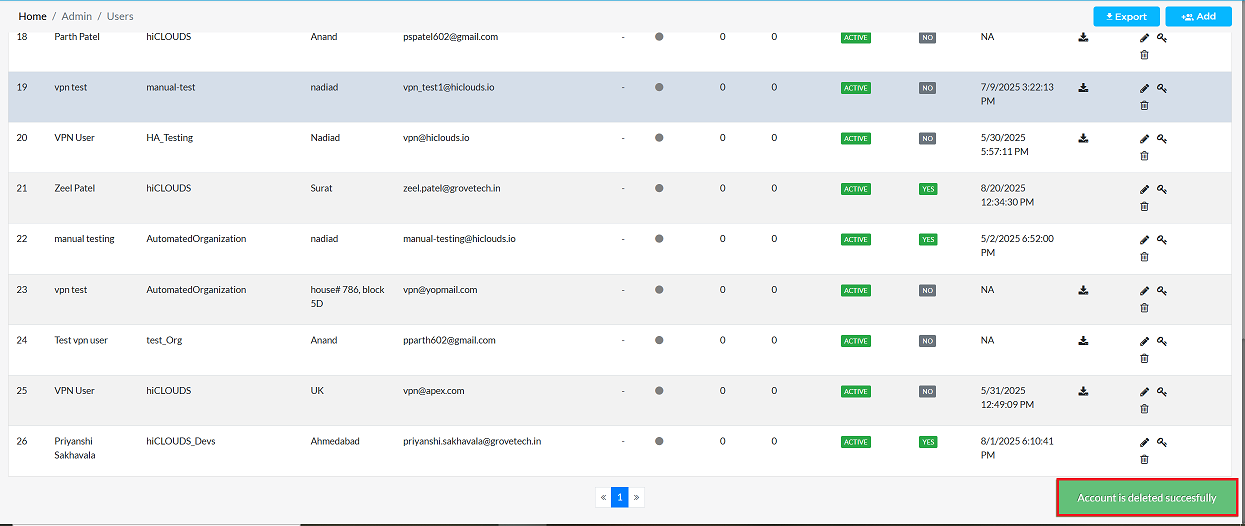Click the Export button
Screen dimensions: 1245x526
click(1126, 17)
